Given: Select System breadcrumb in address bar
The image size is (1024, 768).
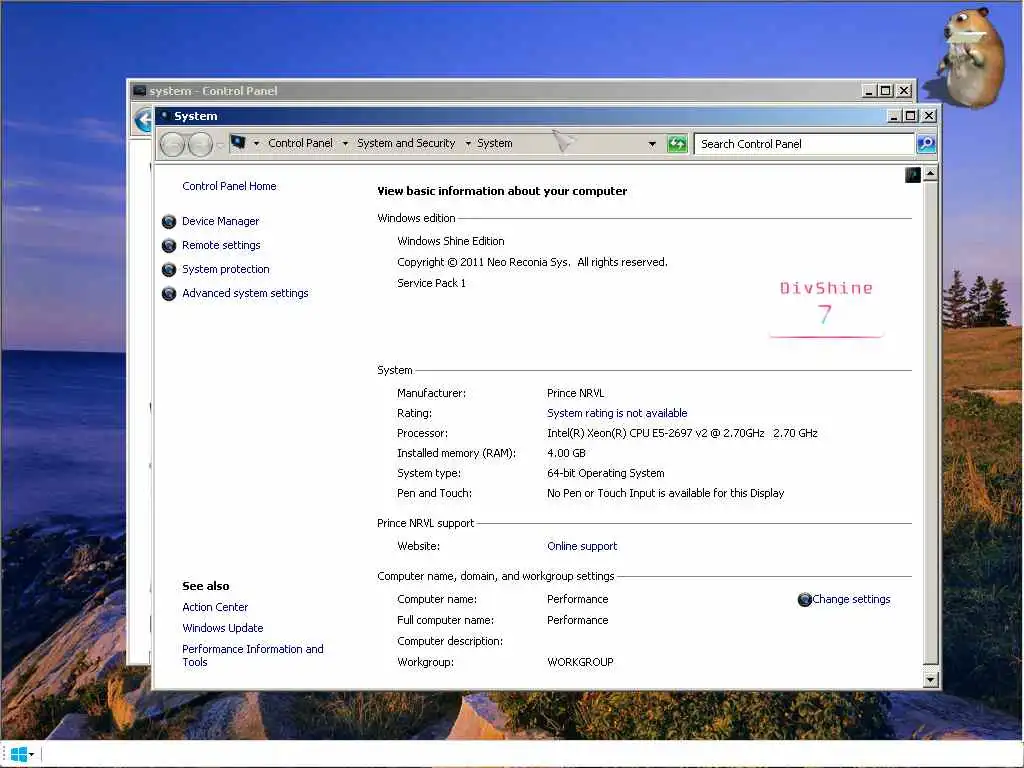Looking at the screenshot, I should tap(494, 143).
